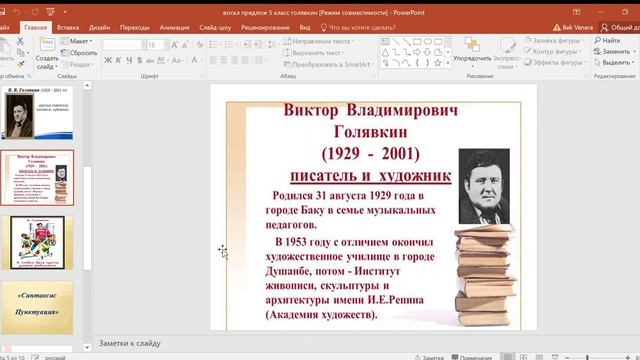Toggle underline formatting Ч

129,60
